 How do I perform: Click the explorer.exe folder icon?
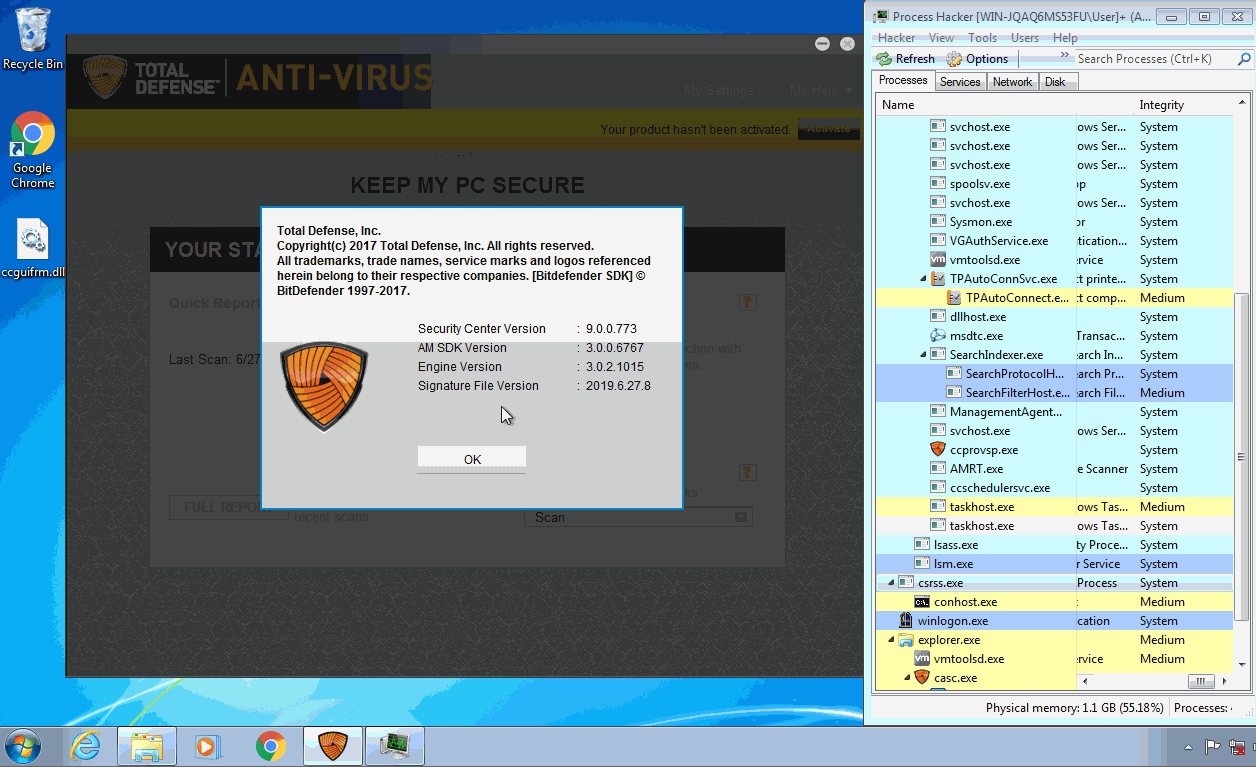(x=906, y=640)
